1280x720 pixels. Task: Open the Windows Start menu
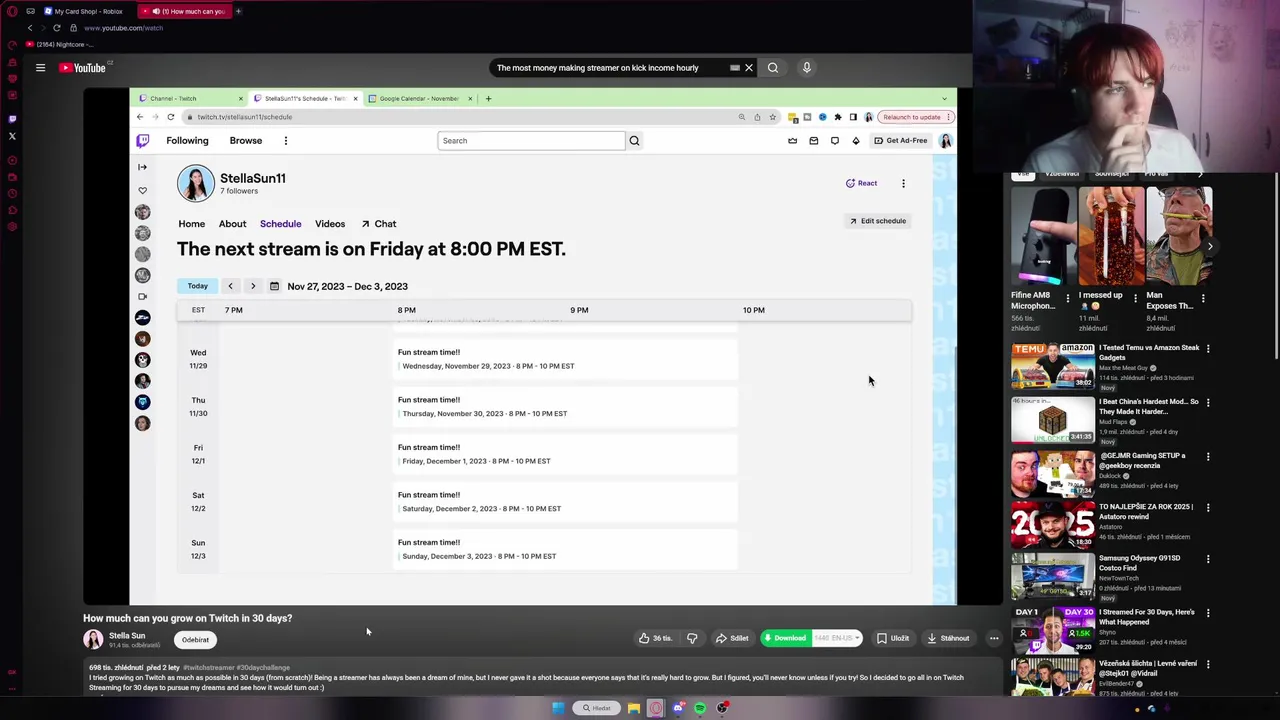click(x=558, y=708)
